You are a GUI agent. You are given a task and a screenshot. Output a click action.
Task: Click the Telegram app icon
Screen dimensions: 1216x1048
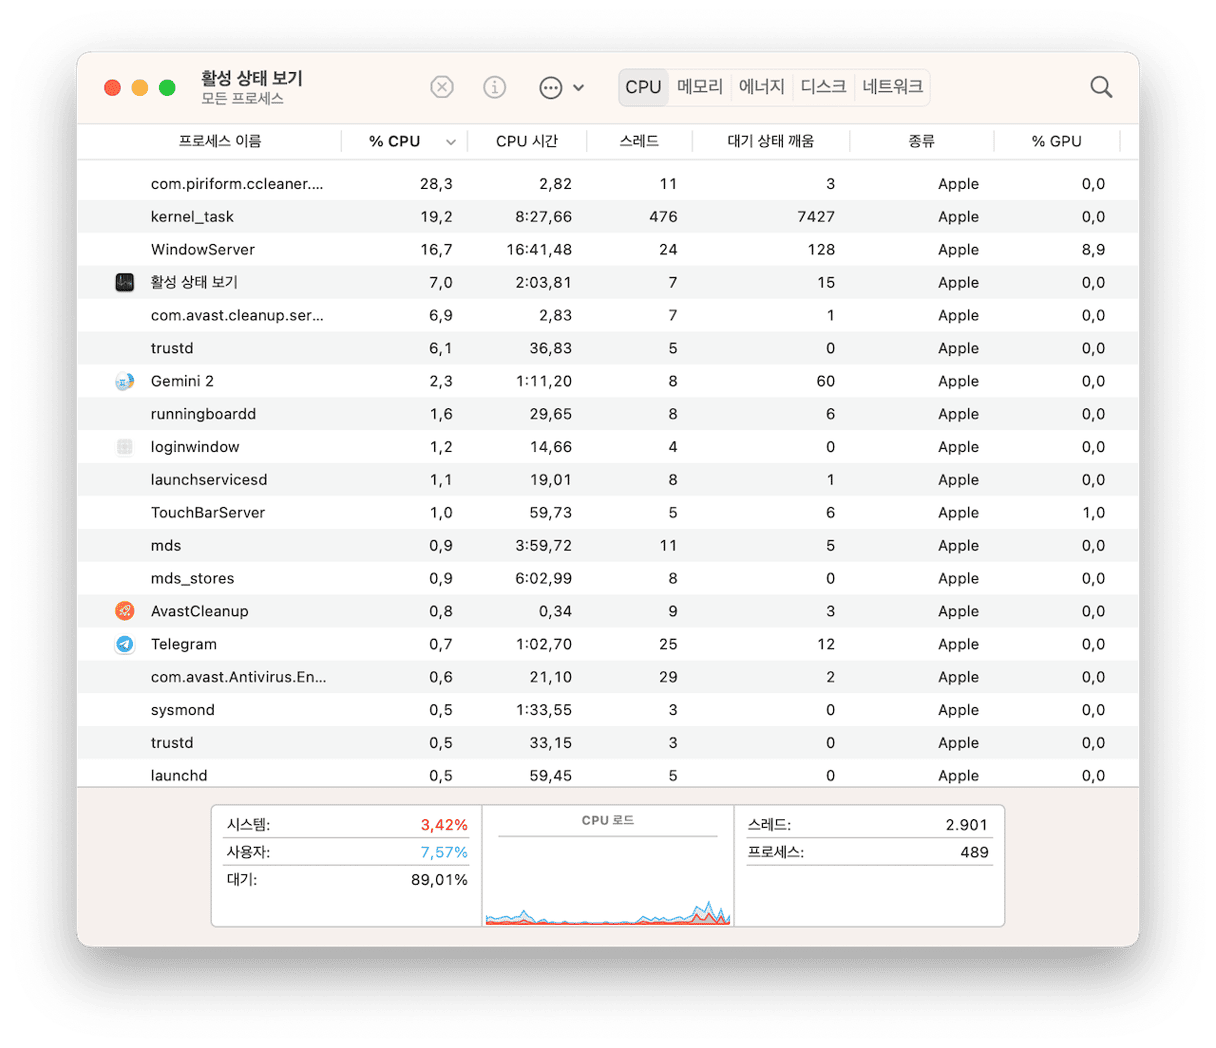(124, 644)
